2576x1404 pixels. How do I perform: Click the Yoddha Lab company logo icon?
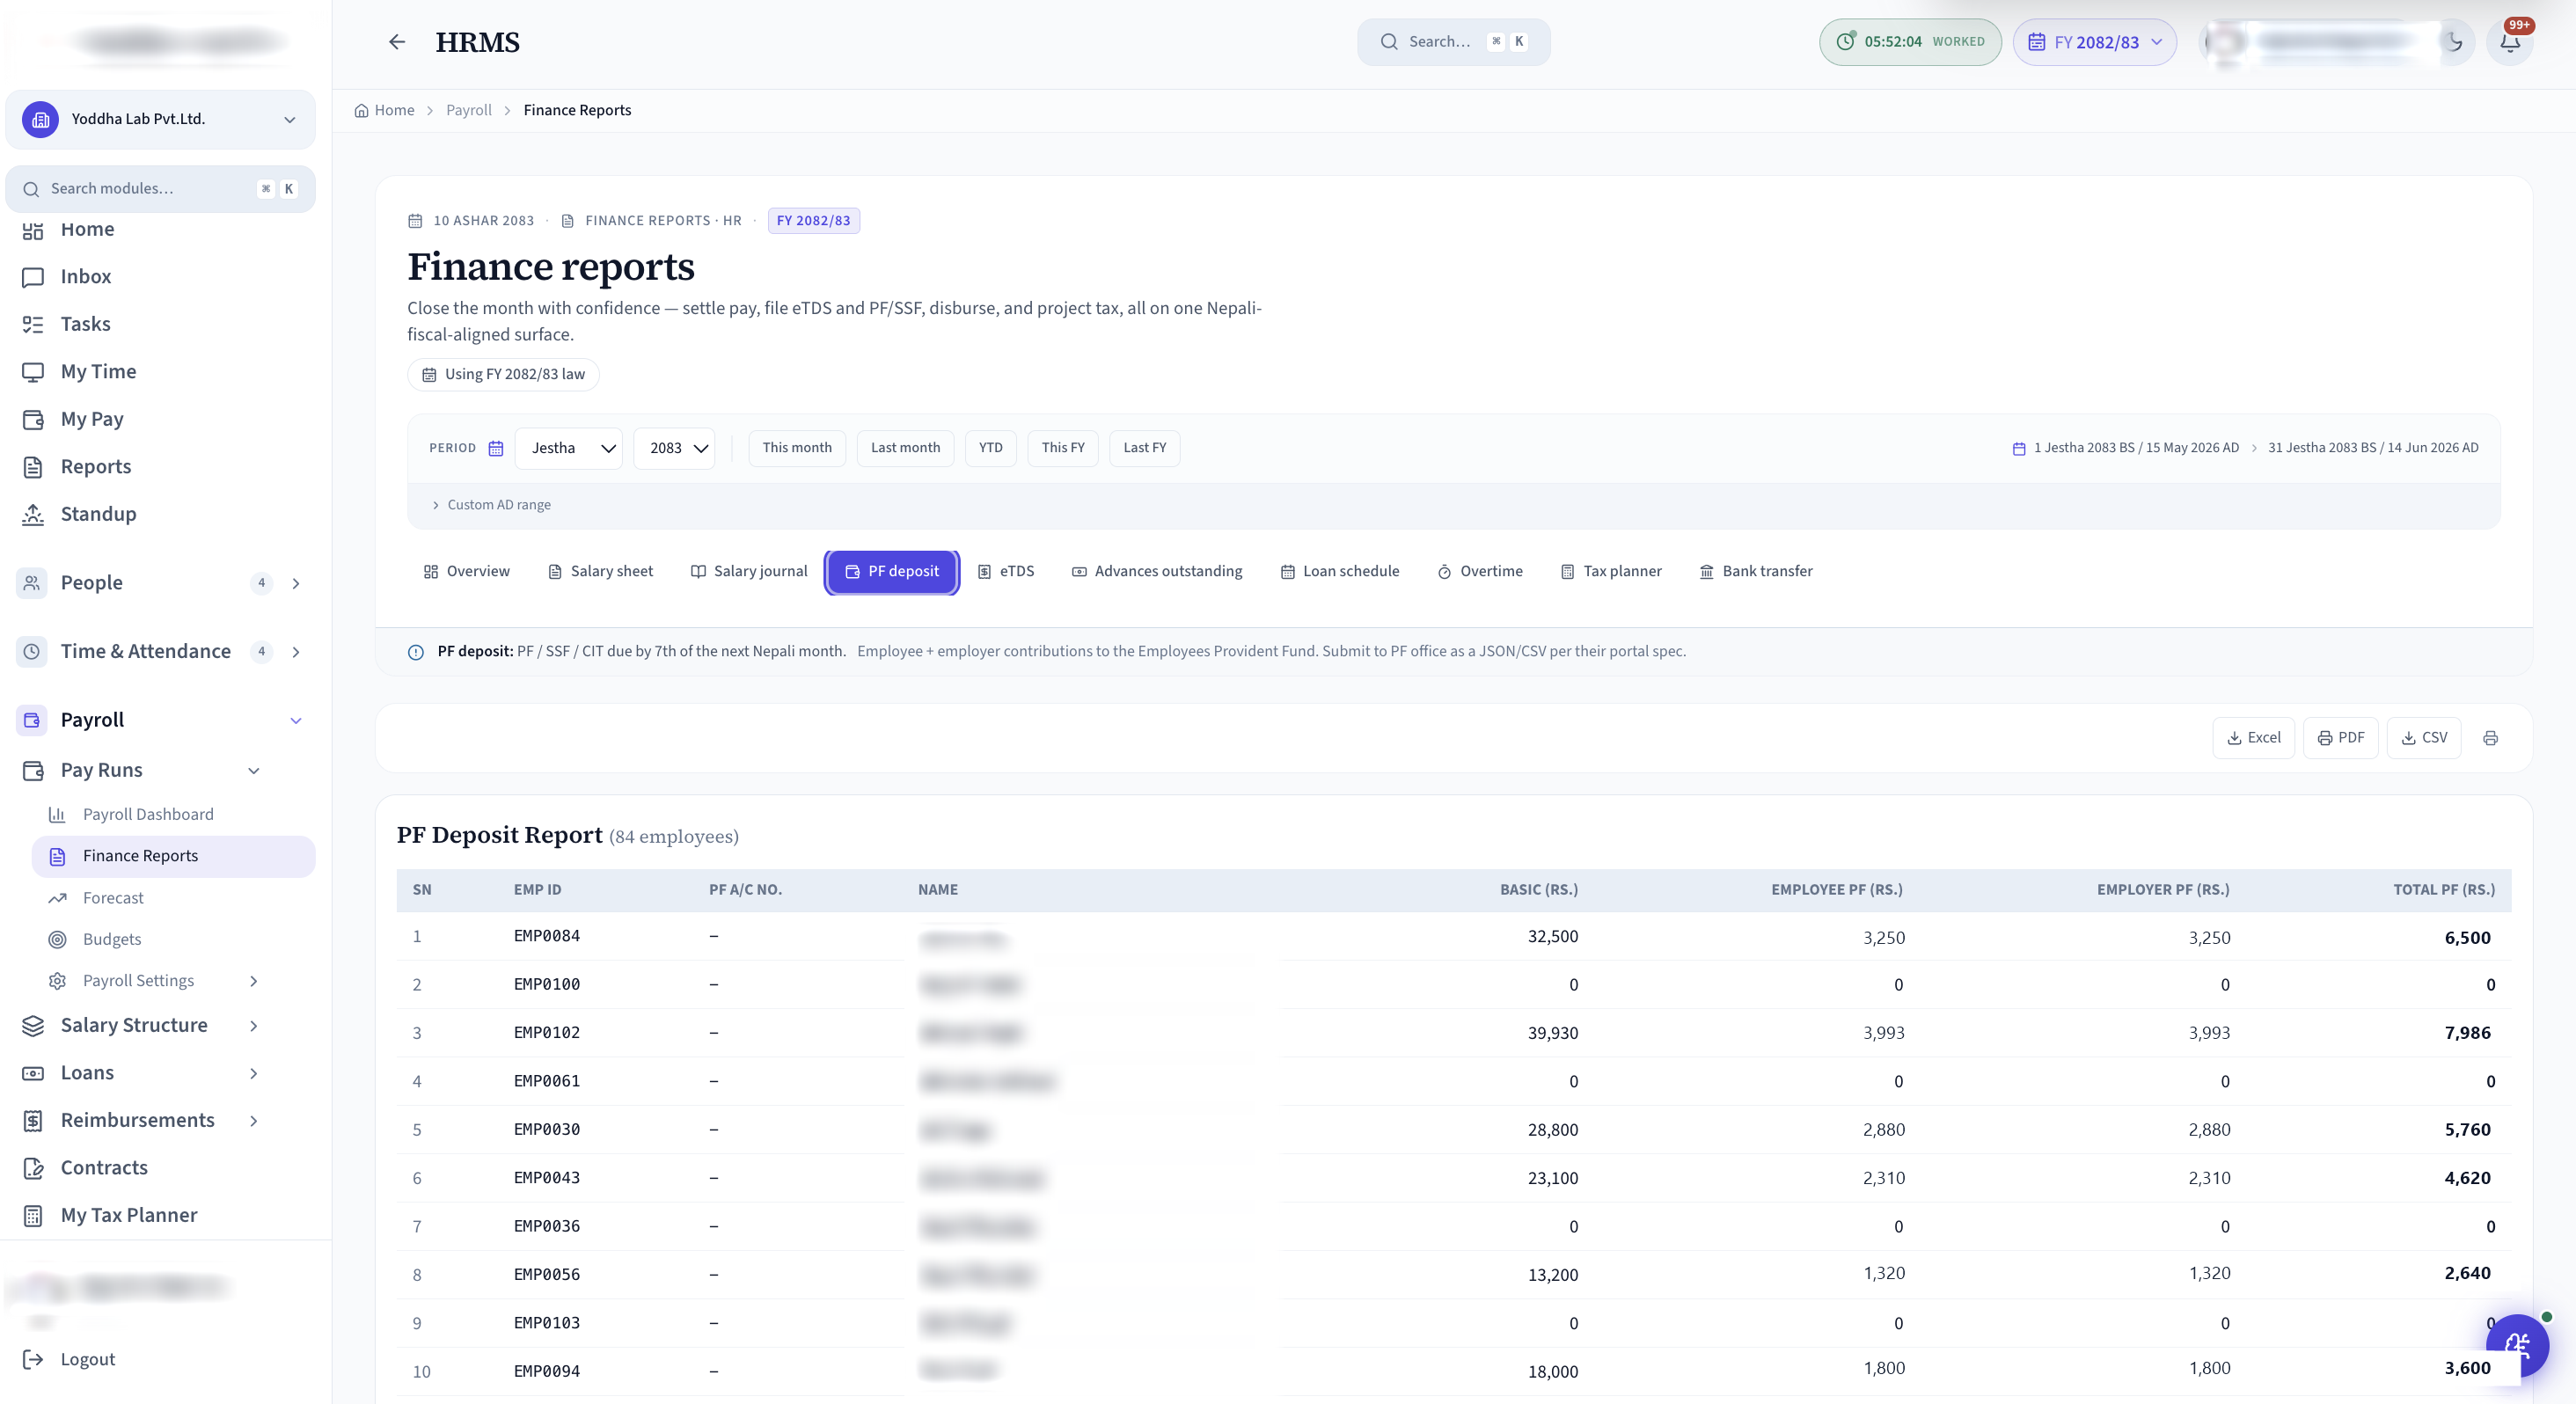click(40, 119)
